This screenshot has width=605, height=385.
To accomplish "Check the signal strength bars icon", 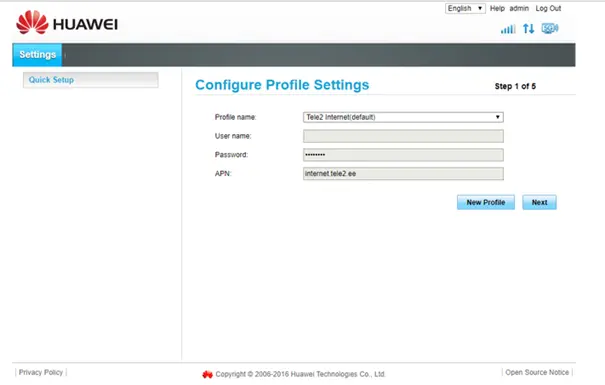I will pos(508,29).
